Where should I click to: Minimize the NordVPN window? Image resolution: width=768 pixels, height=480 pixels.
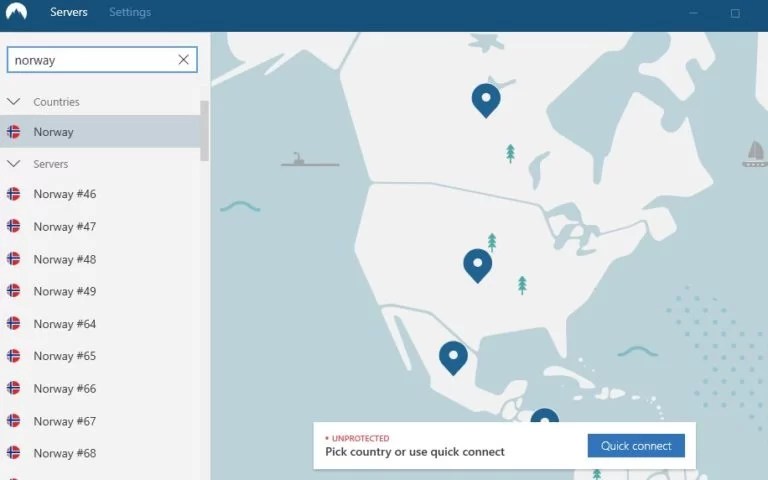693,13
